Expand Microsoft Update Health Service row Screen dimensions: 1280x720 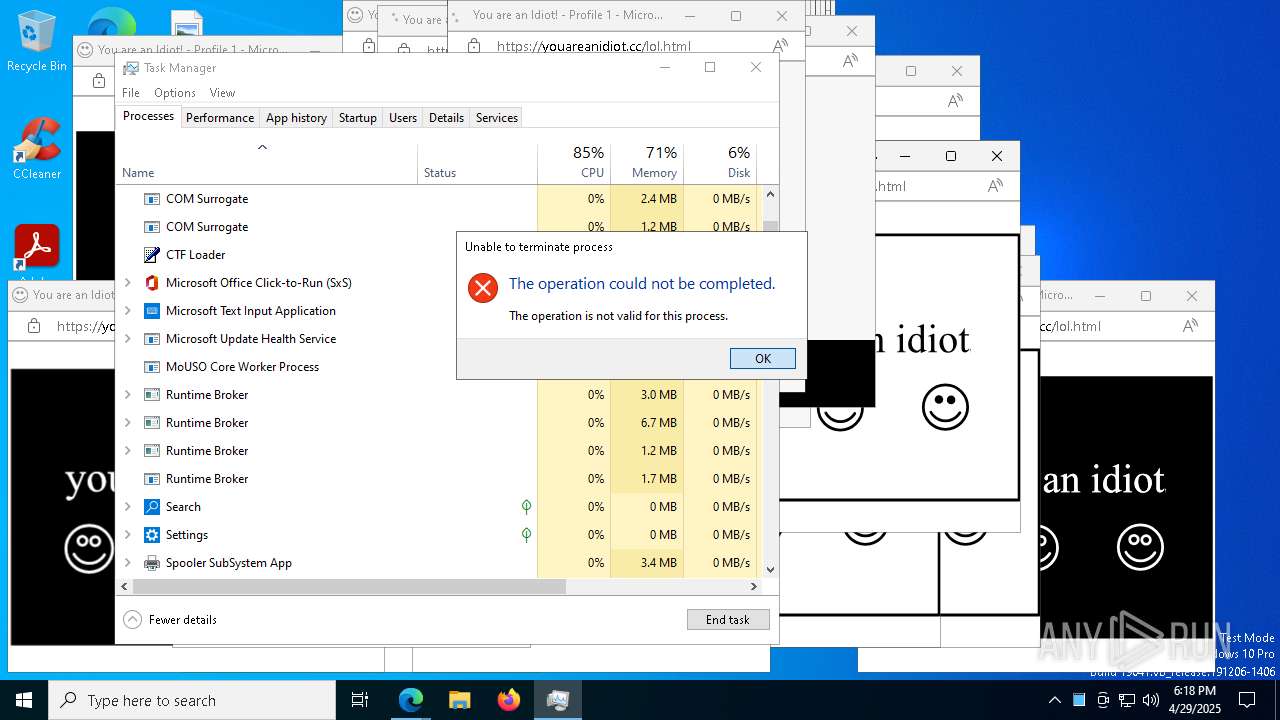128,339
